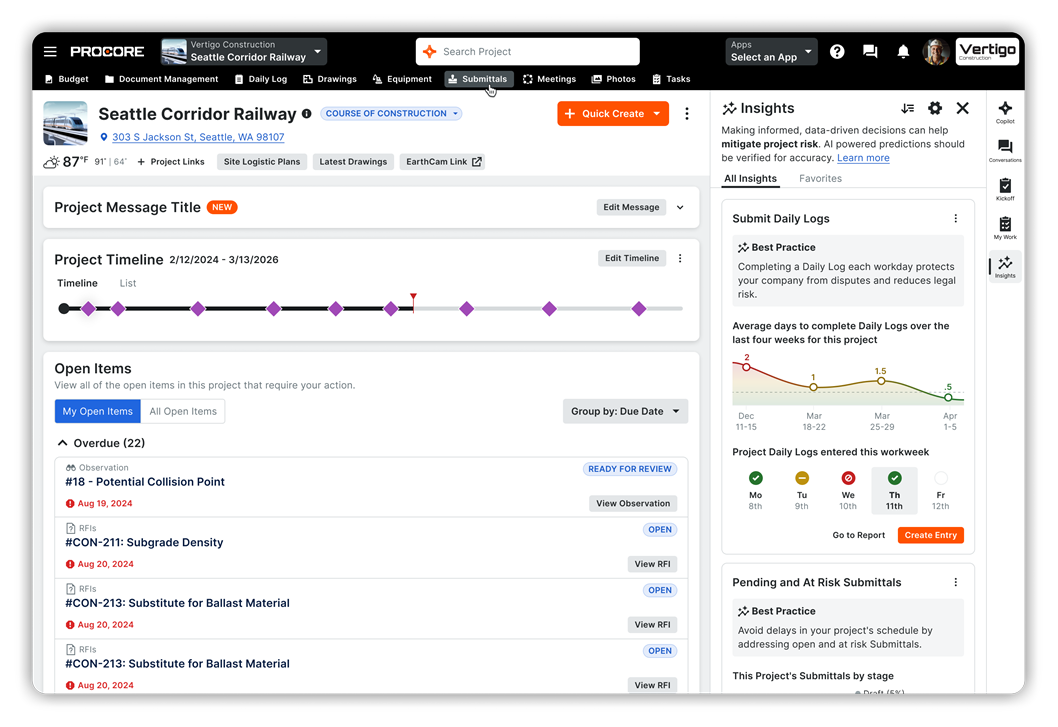Open Document Management tool
1058x727 pixels.
tap(161, 79)
